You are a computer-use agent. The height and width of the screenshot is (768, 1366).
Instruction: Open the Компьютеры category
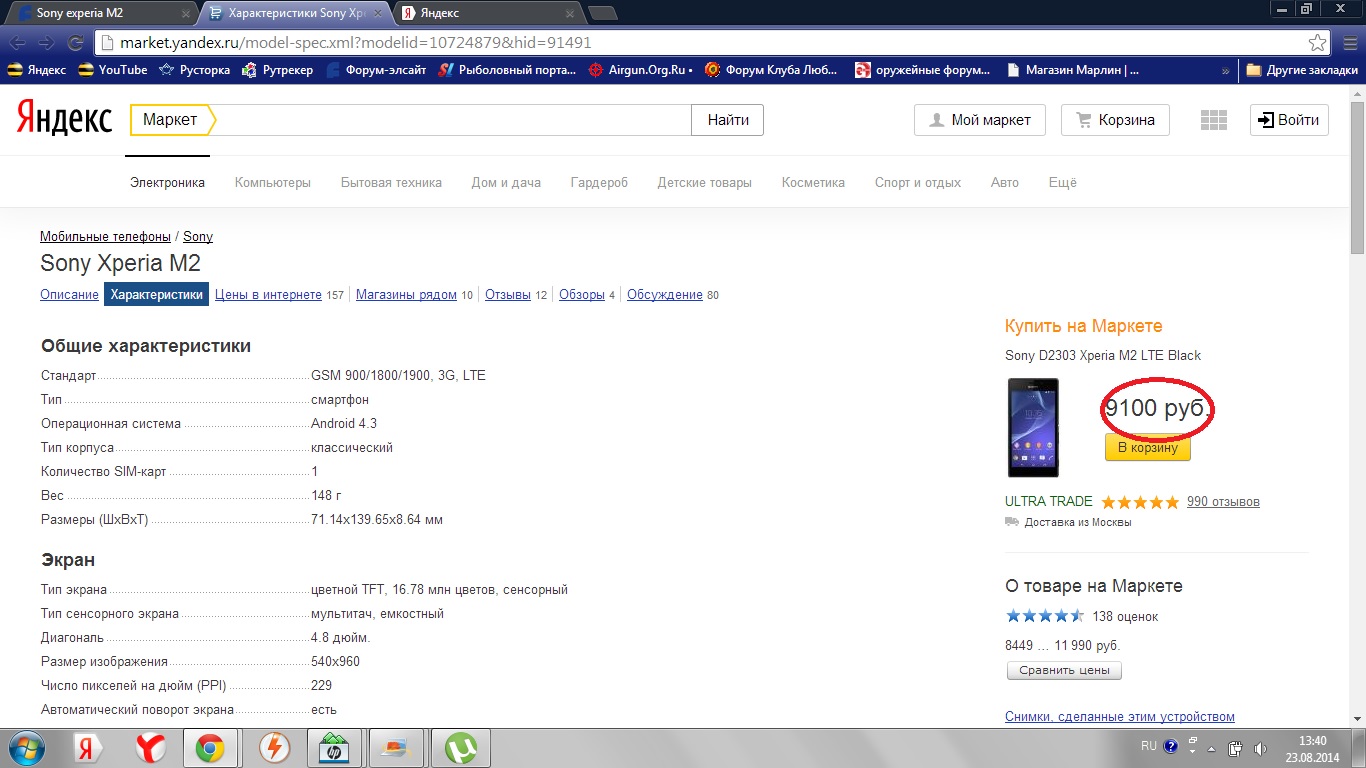tap(273, 183)
